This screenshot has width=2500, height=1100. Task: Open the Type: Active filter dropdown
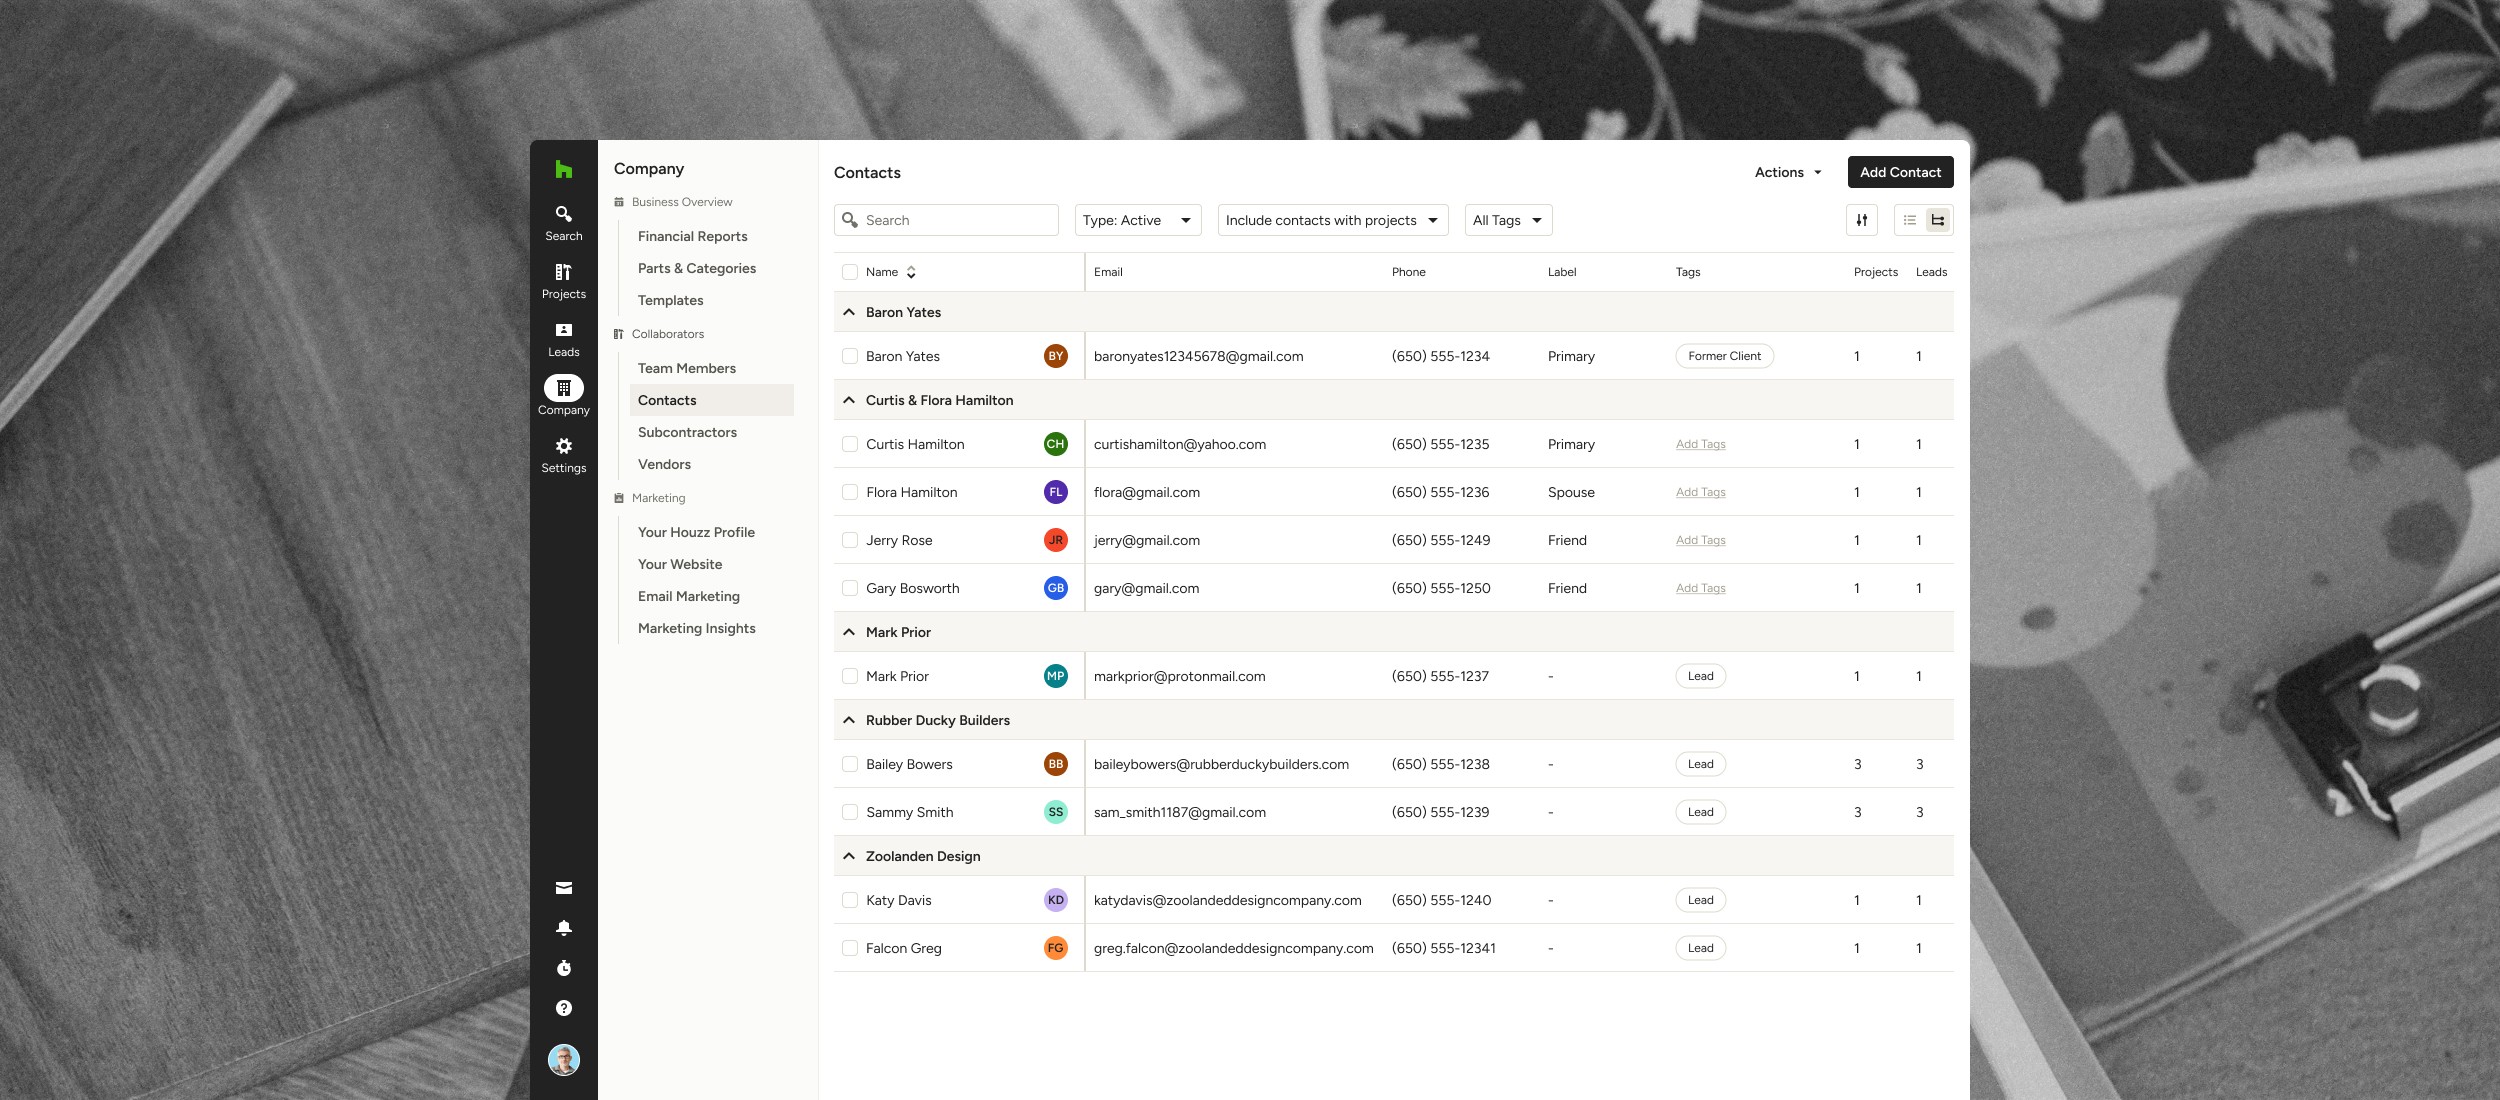pos(1138,220)
